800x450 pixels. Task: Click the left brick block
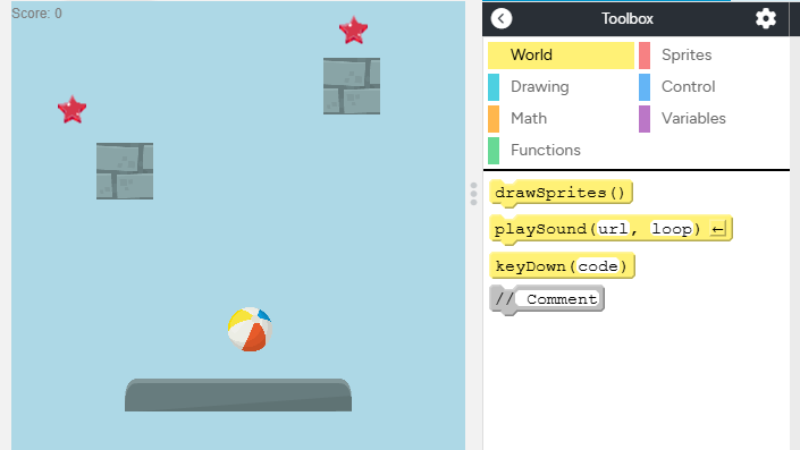(x=125, y=171)
